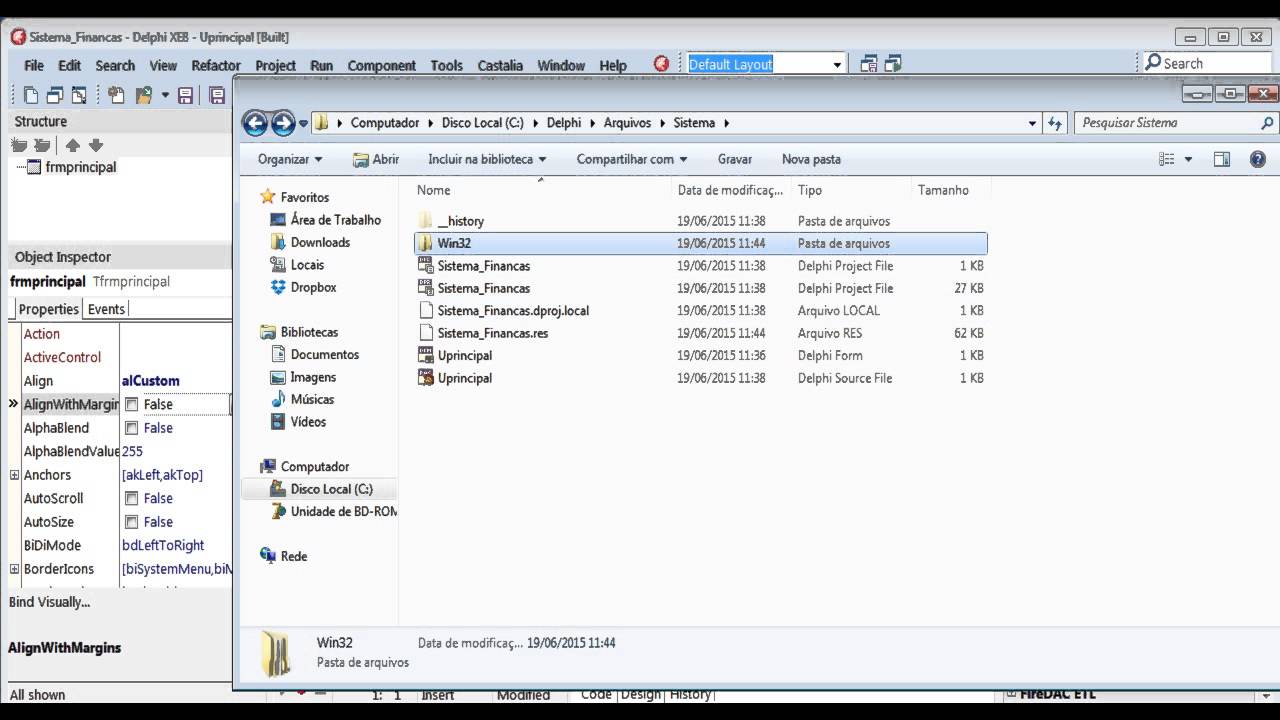Click the Explorer forward arrow button
The image size is (1280, 720).
pyautogui.click(x=283, y=123)
